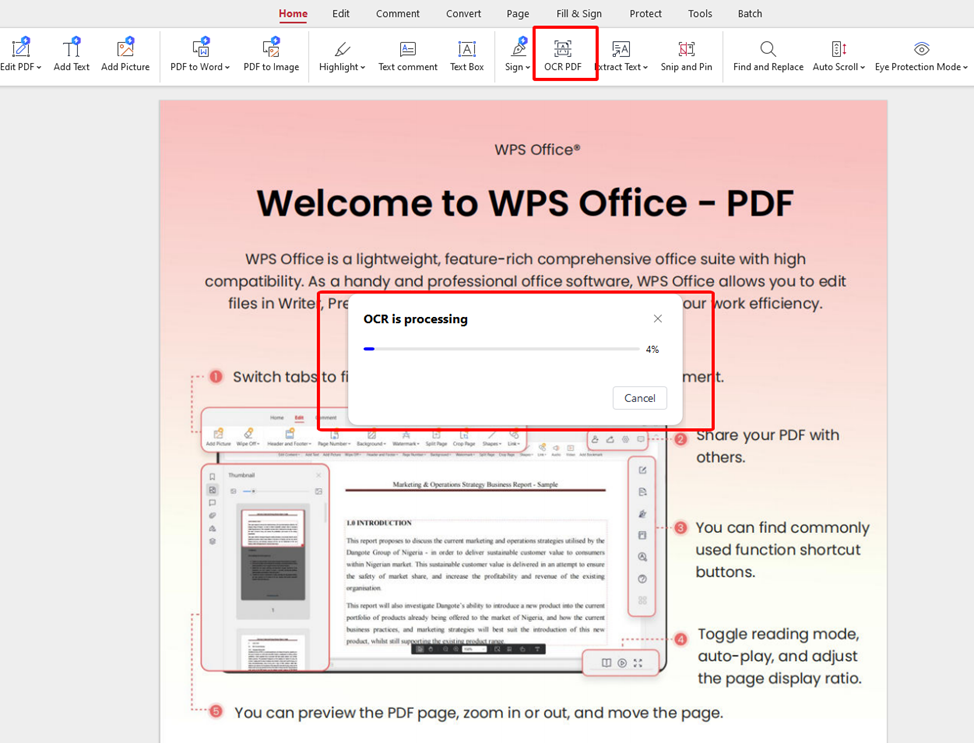Select the Fill & Sign tab
Viewport: 974px width, 743px height.
pyautogui.click(x=579, y=14)
